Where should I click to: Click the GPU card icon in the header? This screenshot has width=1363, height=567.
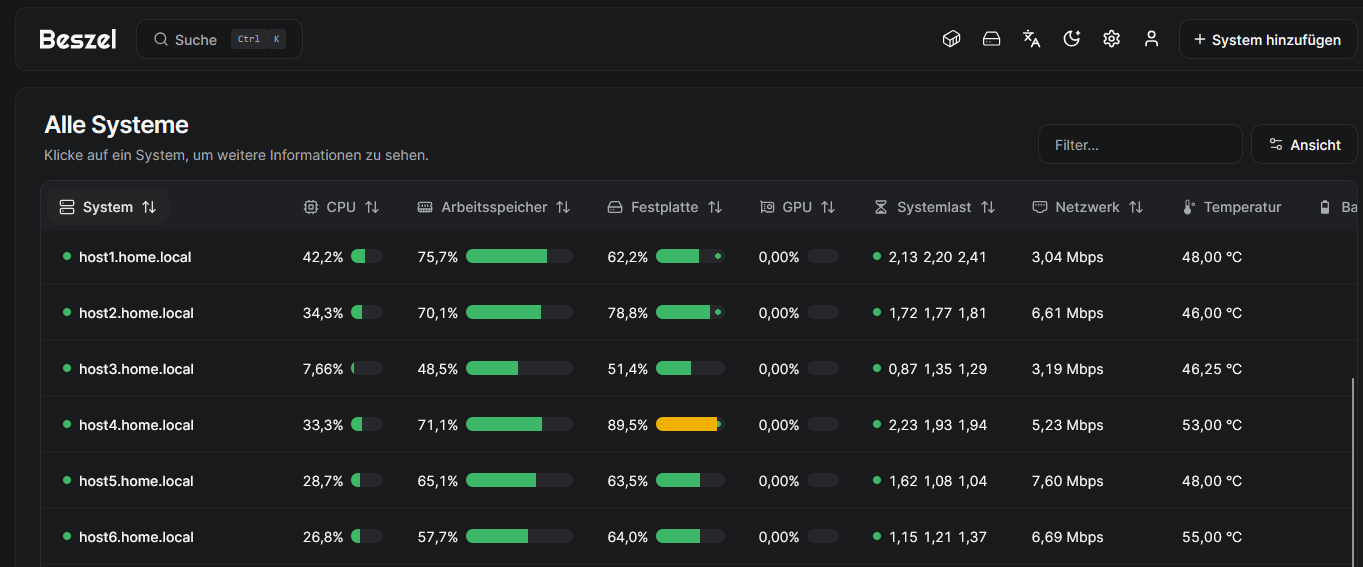coord(767,207)
